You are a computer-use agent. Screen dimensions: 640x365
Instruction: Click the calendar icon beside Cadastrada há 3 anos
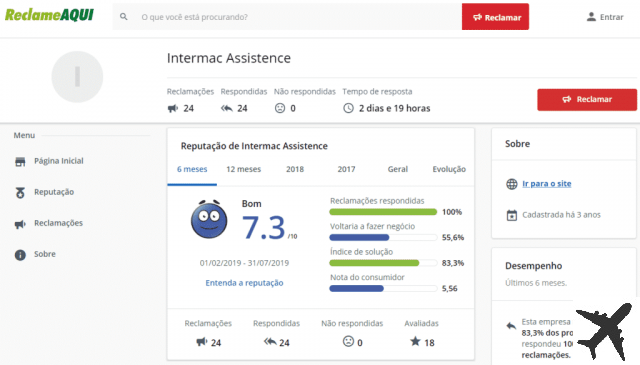(512, 215)
